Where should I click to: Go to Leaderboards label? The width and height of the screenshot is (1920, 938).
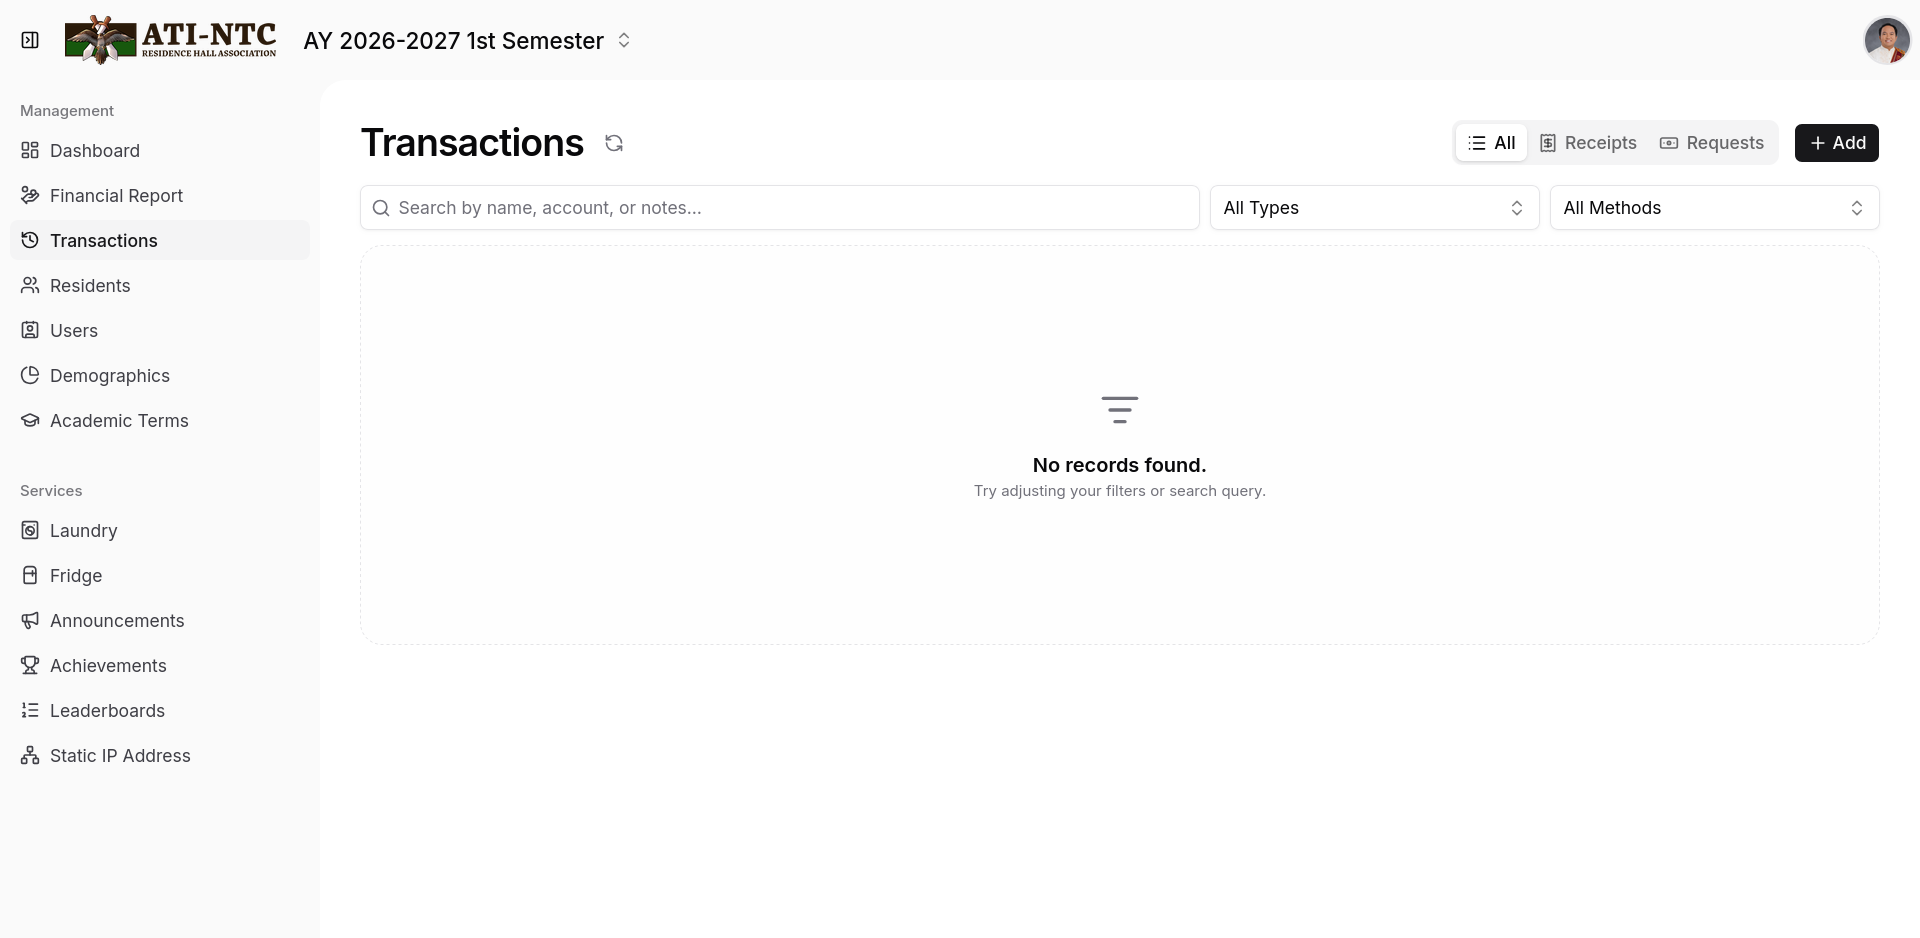point(107,711)
